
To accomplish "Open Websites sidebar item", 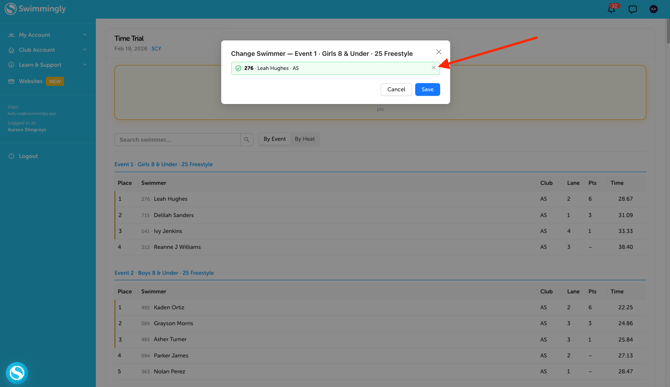I will (x=30, y=81).
